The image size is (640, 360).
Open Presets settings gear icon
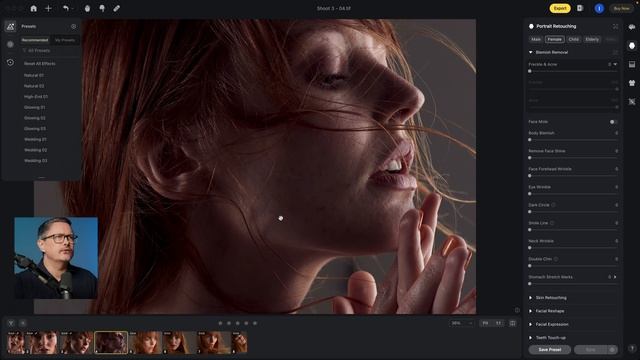click(x=73, y=27)
